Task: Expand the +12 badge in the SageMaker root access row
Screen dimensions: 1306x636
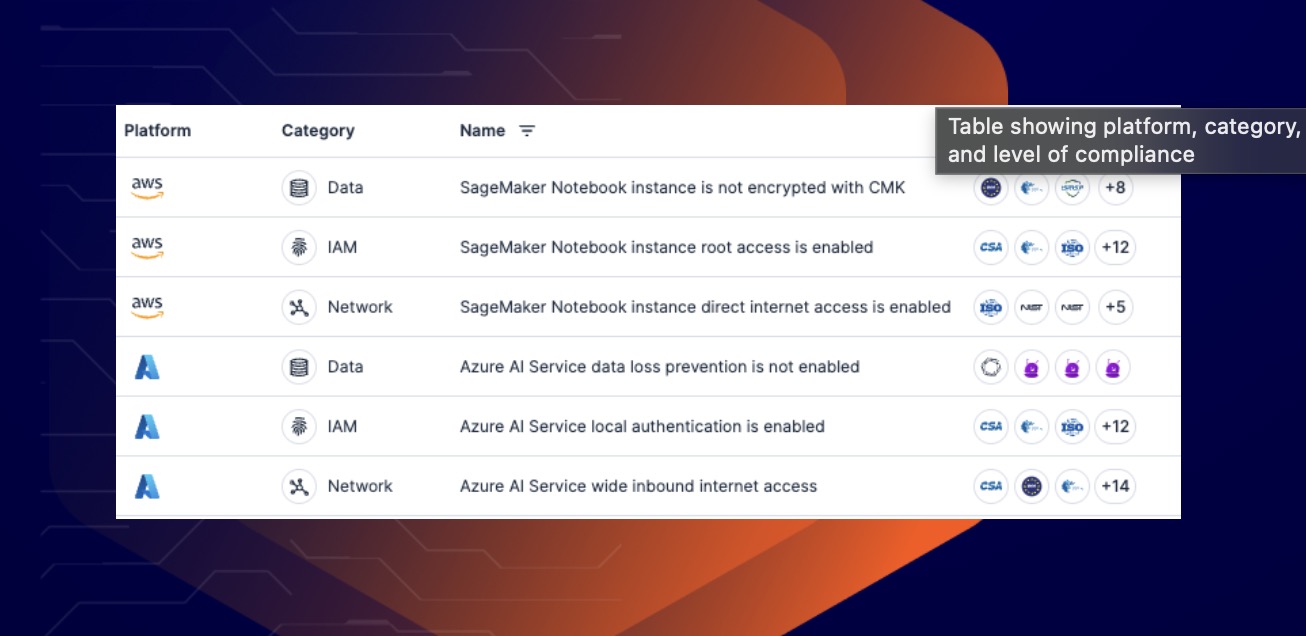Action: coord(1114,247)
